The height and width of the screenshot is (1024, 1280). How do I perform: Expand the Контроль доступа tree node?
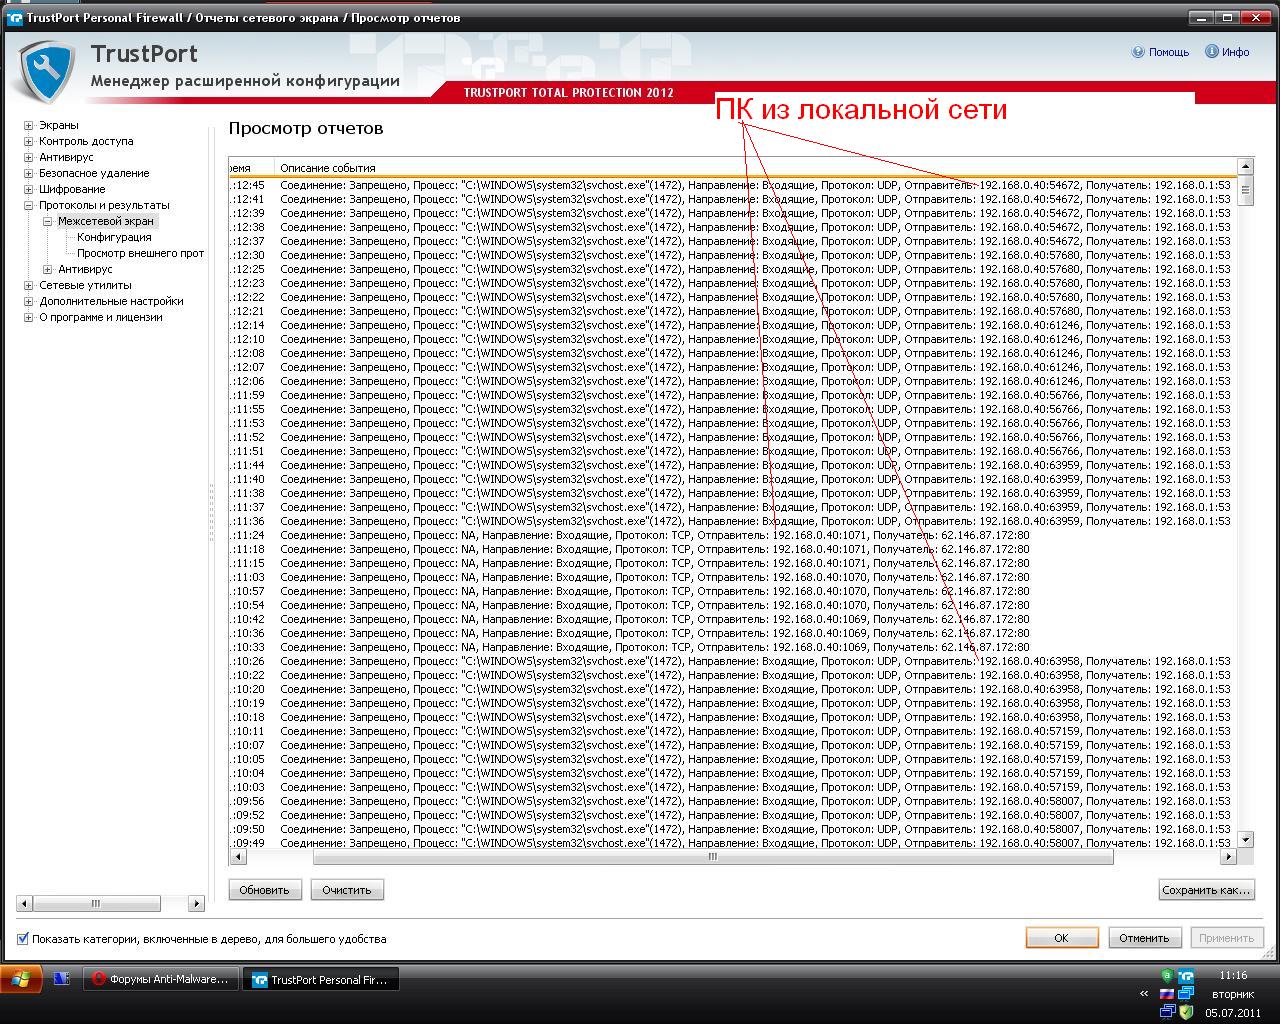(29, 142)
